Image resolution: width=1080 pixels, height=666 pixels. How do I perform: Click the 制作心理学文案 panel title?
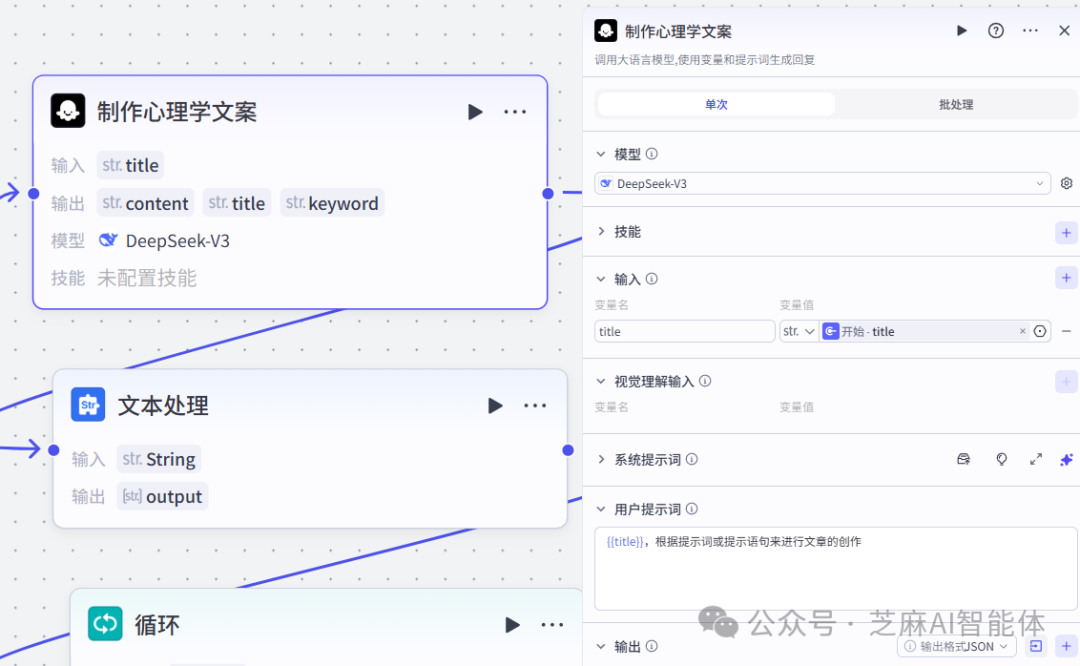(x=678, y=31)
